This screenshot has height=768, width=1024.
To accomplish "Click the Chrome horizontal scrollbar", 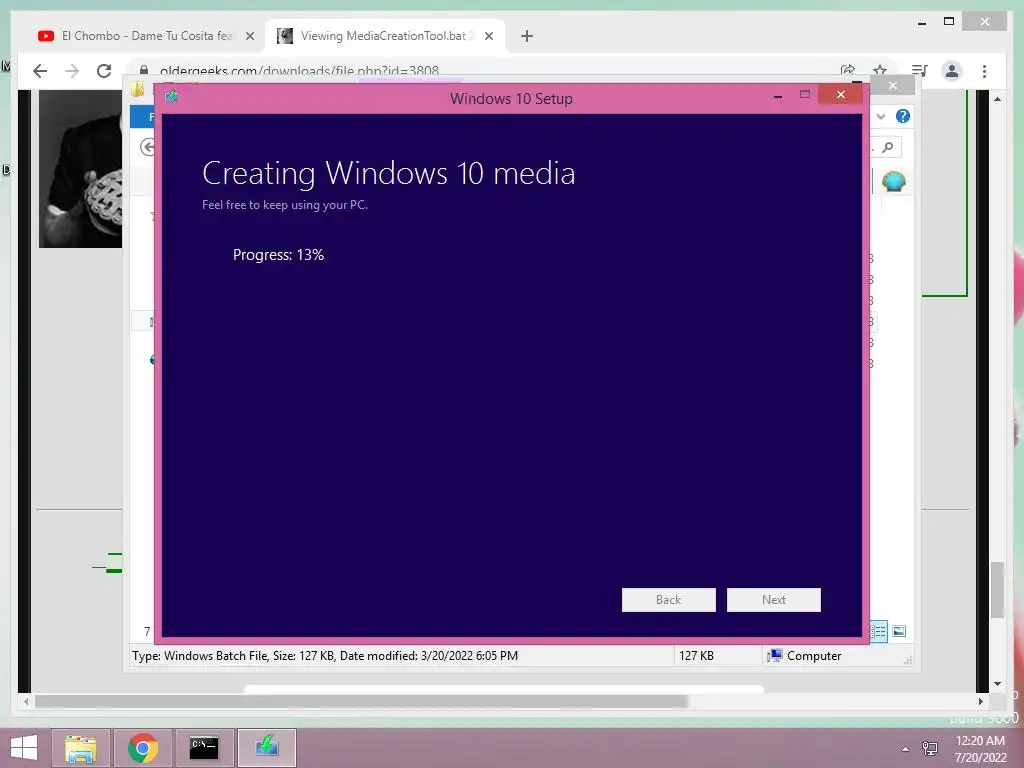I will [x=361, y=701].
